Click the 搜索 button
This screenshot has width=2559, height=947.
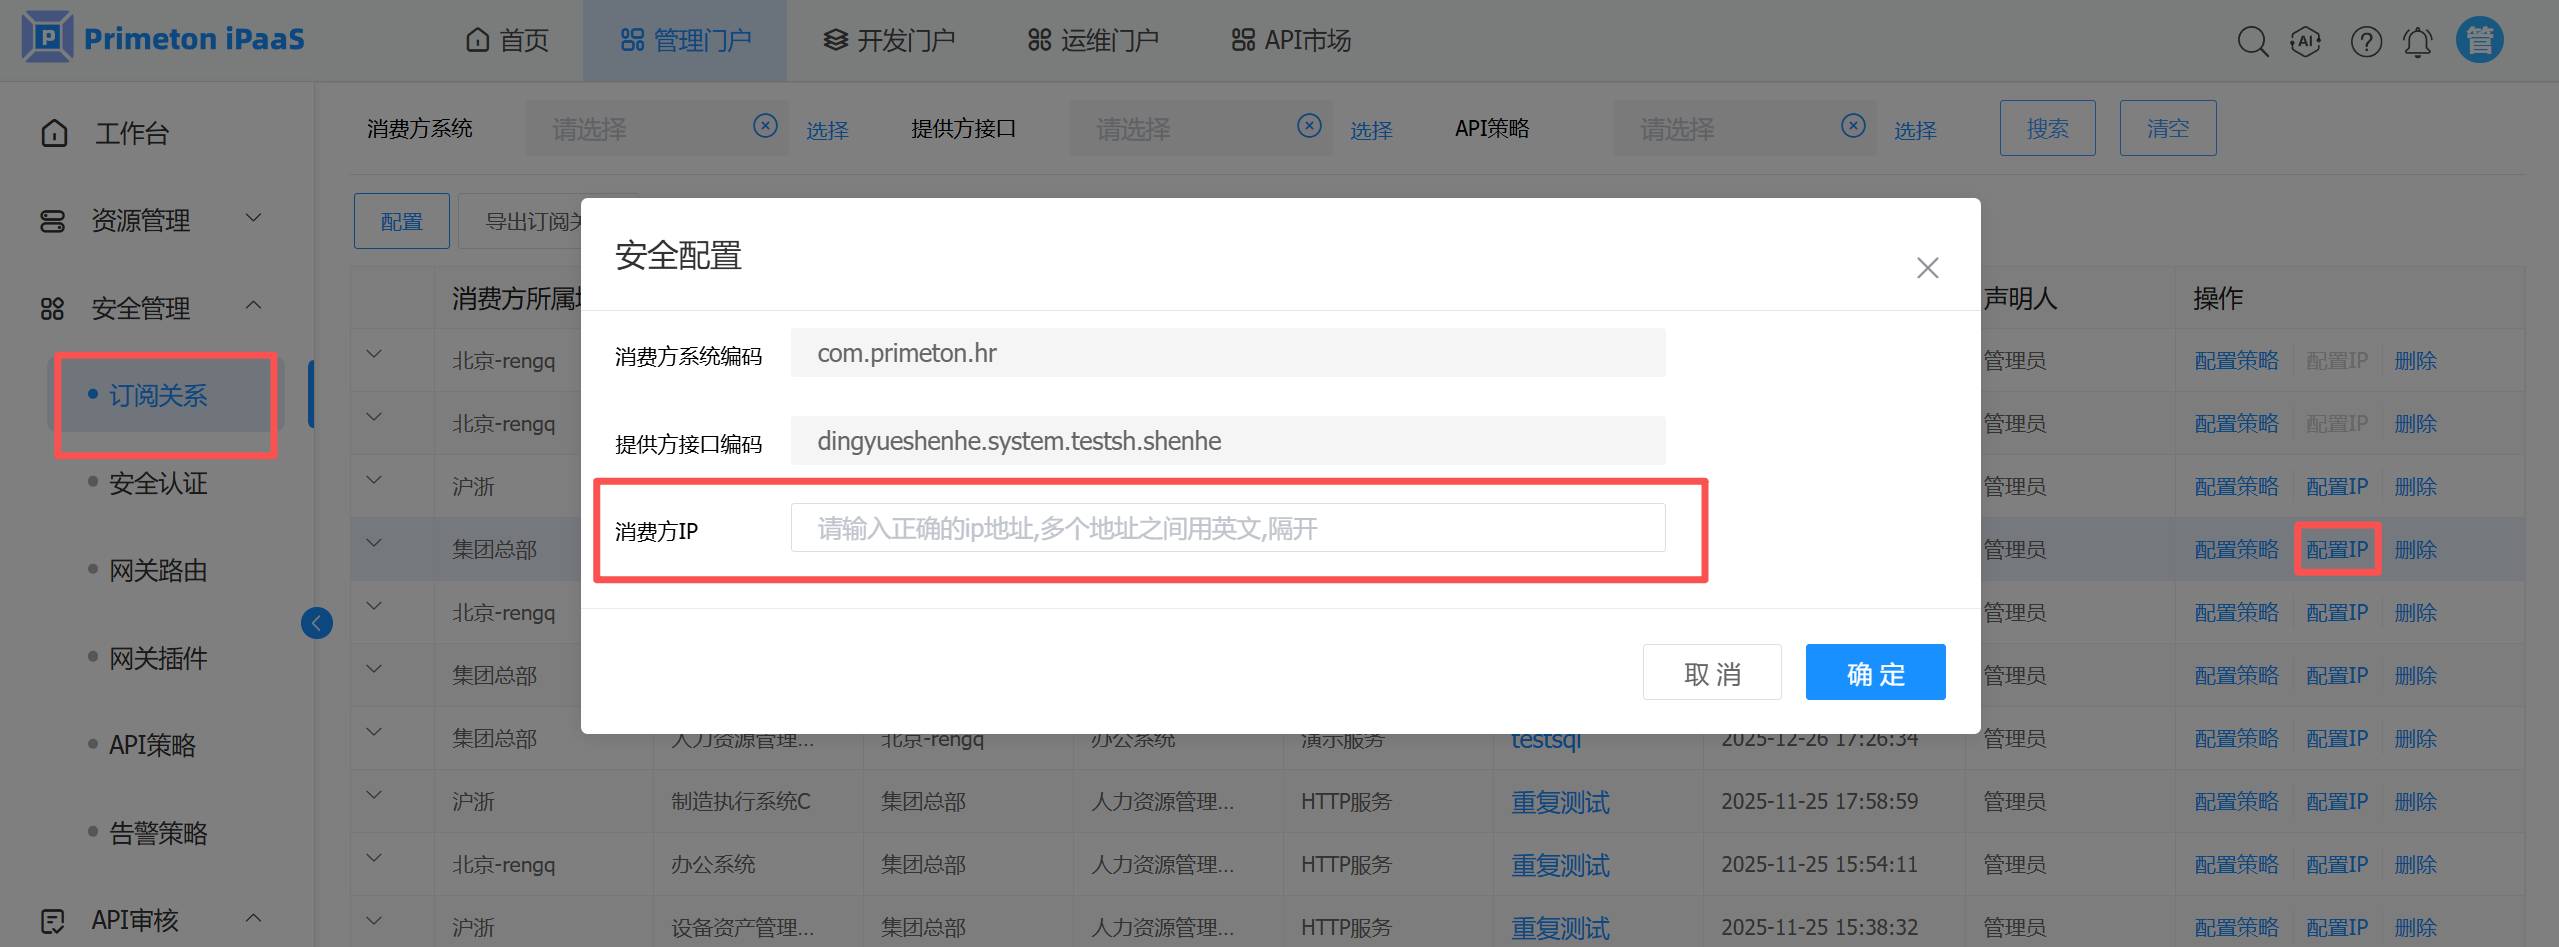click(x=2047, y=128)
